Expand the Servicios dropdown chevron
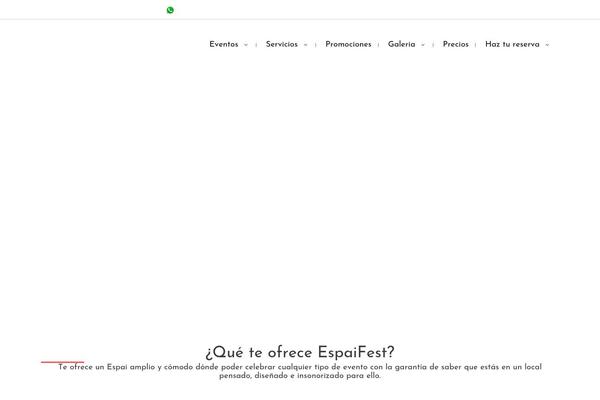This screenshot has width=600, height=400. 305,45
